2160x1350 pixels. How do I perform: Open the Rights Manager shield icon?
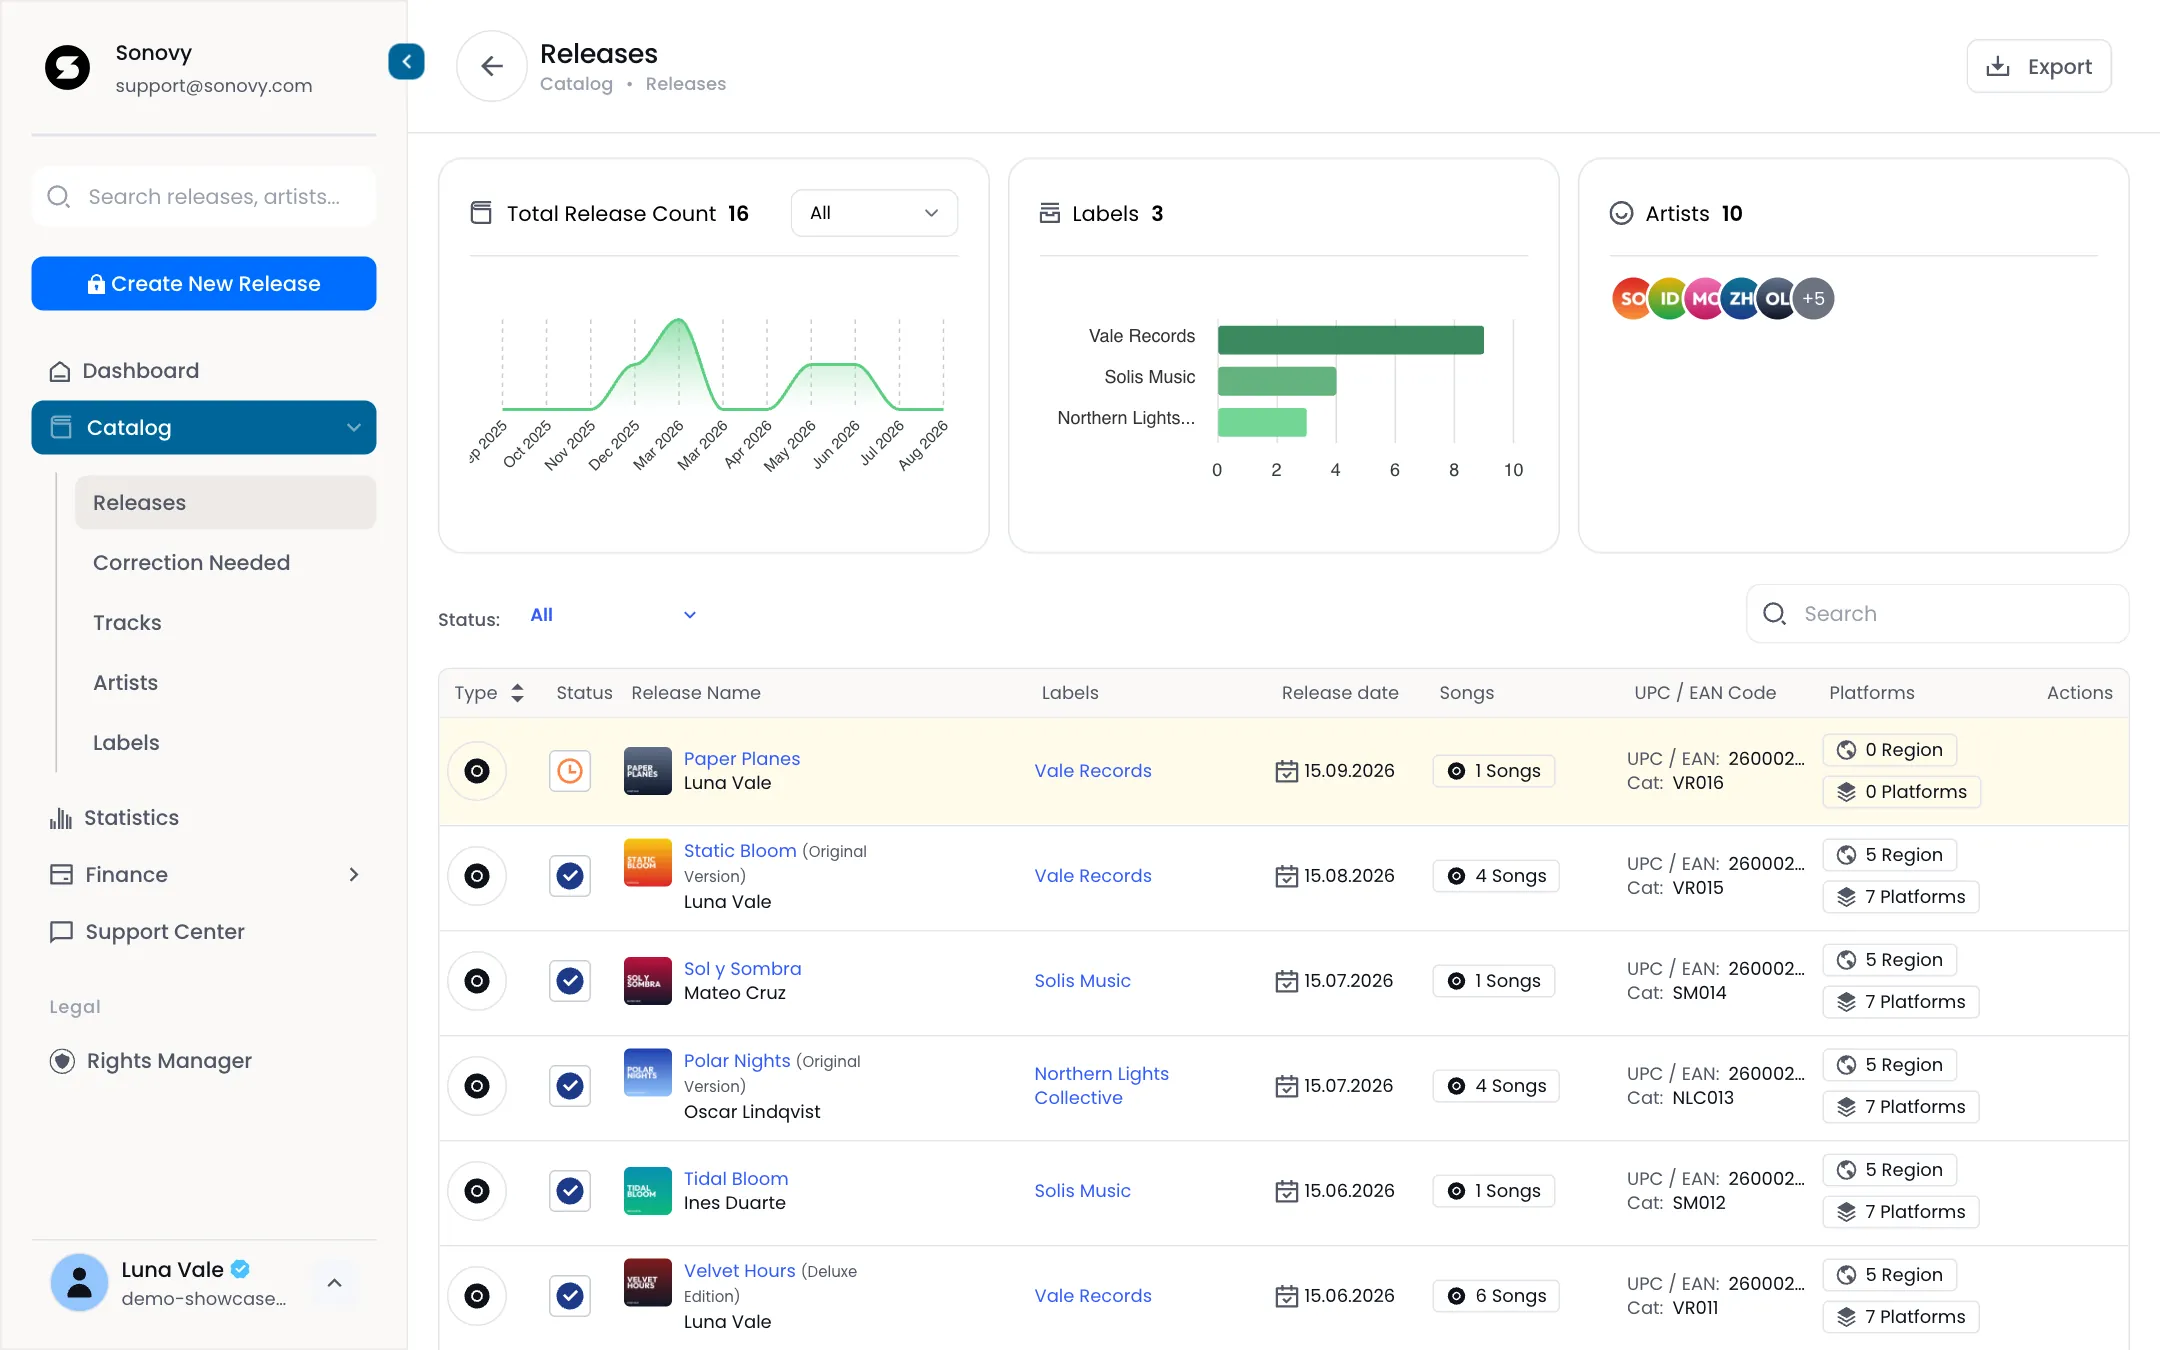(x=62, y=1061)
